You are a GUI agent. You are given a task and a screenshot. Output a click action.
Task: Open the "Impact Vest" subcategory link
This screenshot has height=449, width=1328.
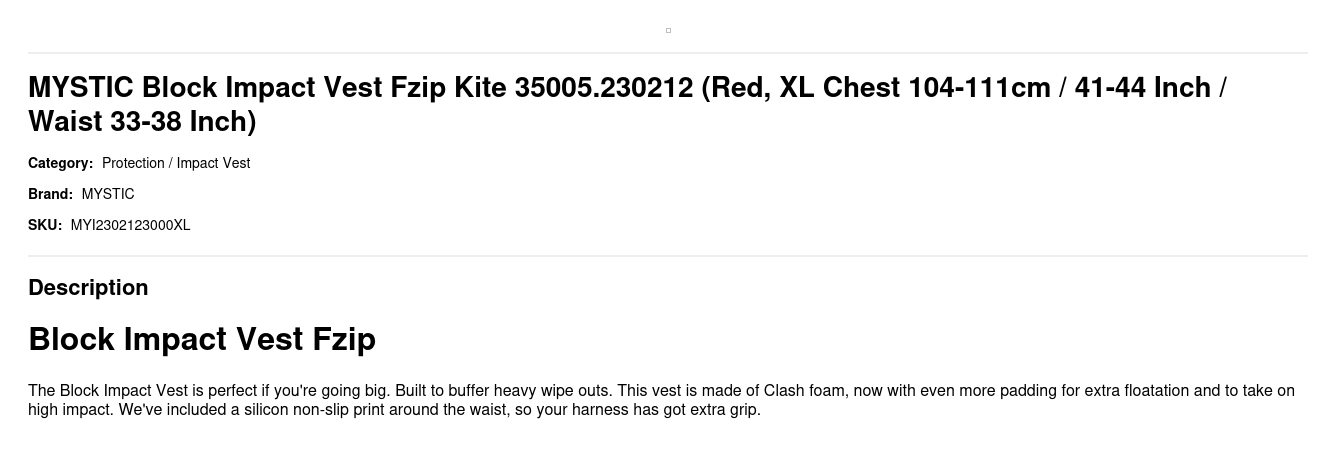coord(213,163)
